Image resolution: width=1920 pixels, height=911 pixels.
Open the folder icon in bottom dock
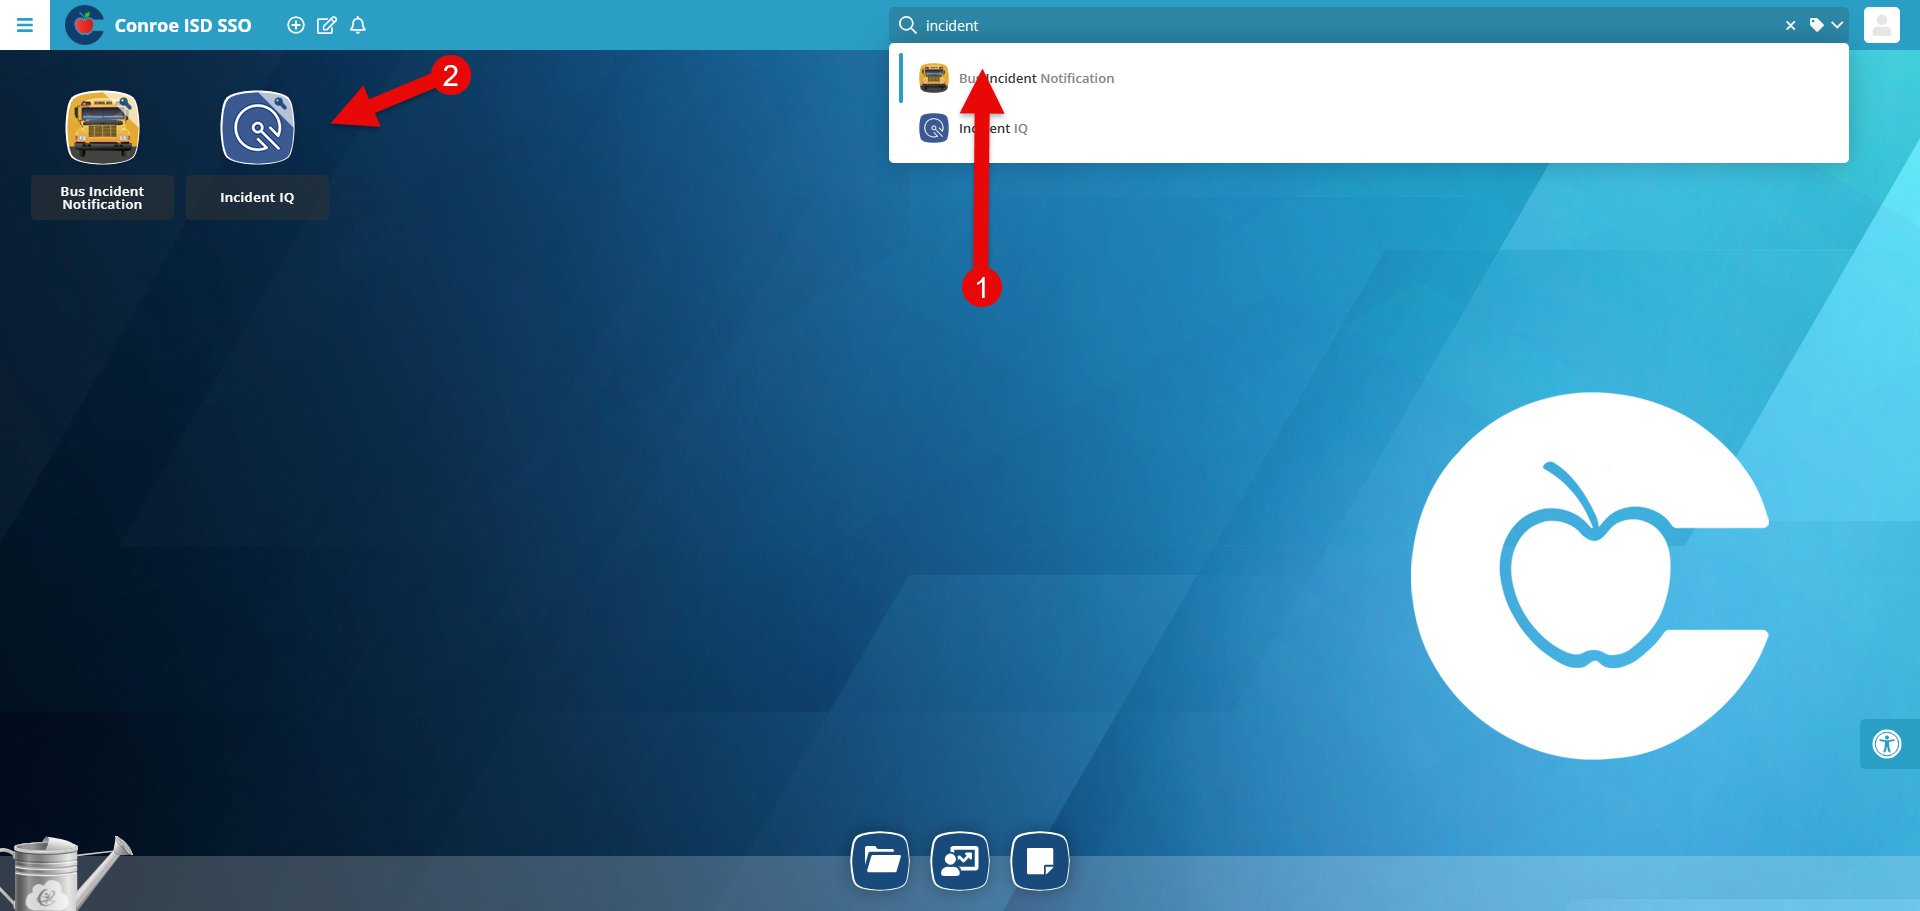(x=880, y=860)
